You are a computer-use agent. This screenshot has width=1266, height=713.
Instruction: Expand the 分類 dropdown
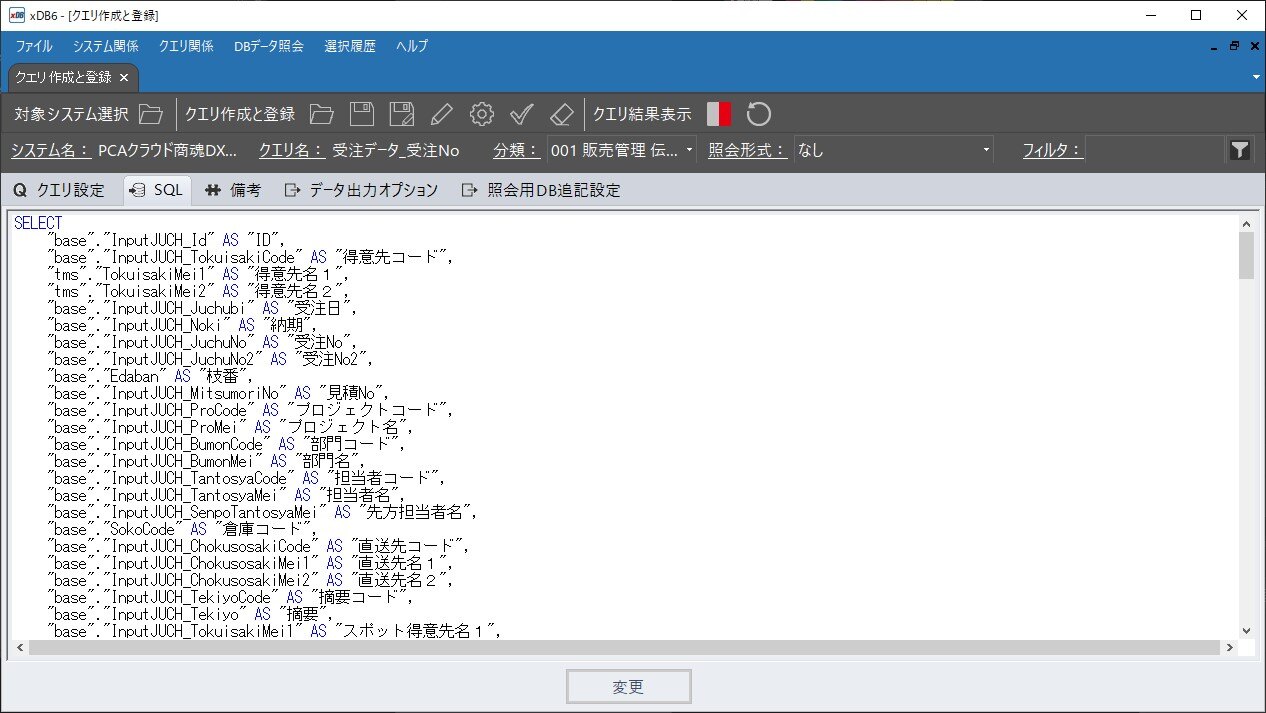(690, 150)
